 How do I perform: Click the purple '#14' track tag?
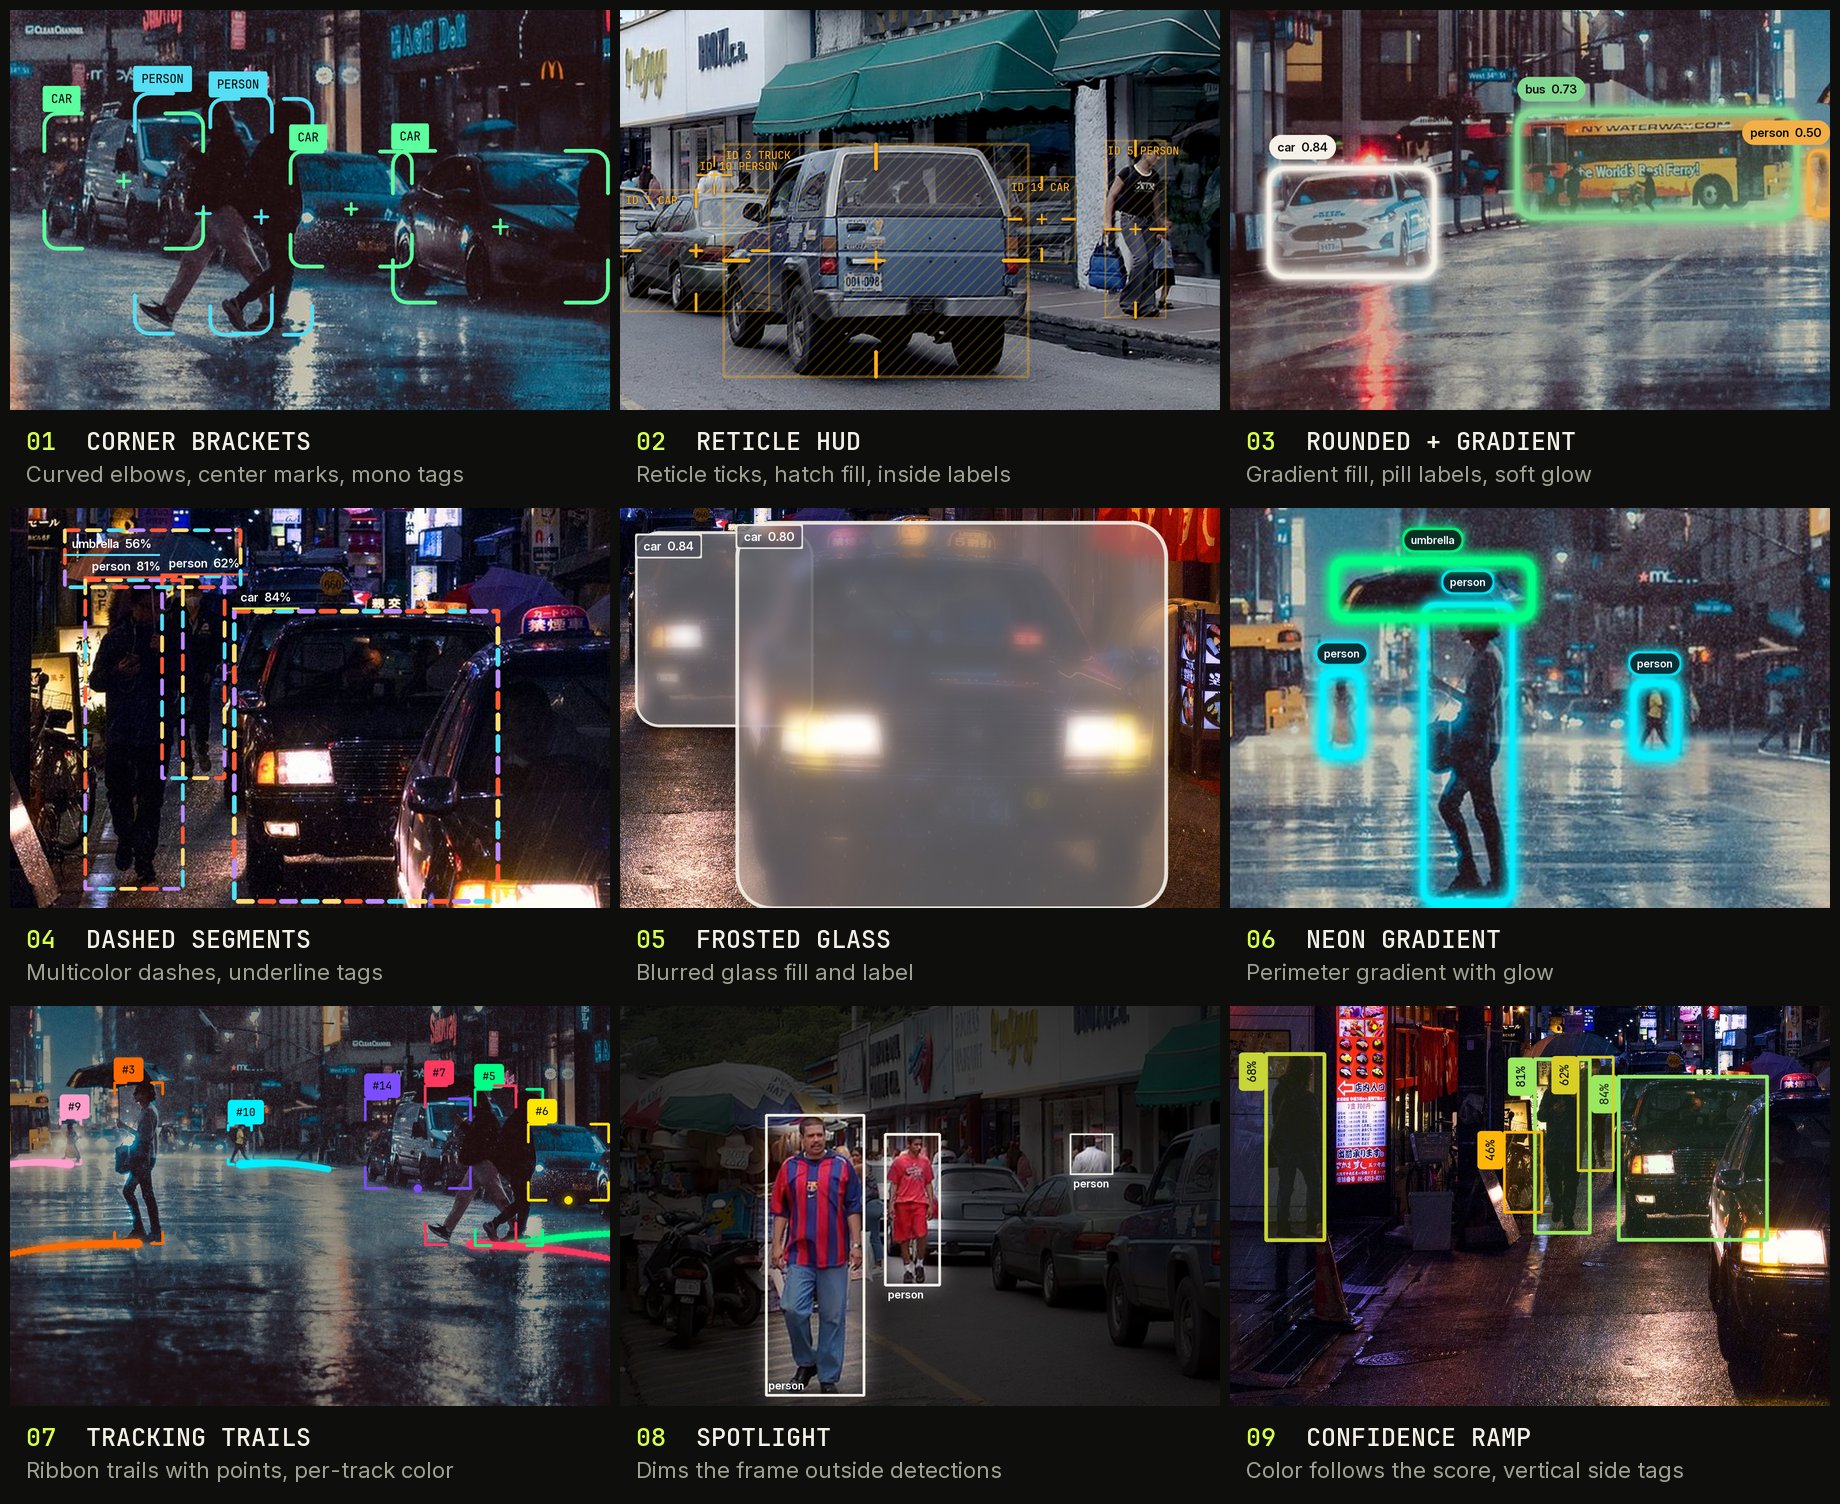(x=382, y=1085)
